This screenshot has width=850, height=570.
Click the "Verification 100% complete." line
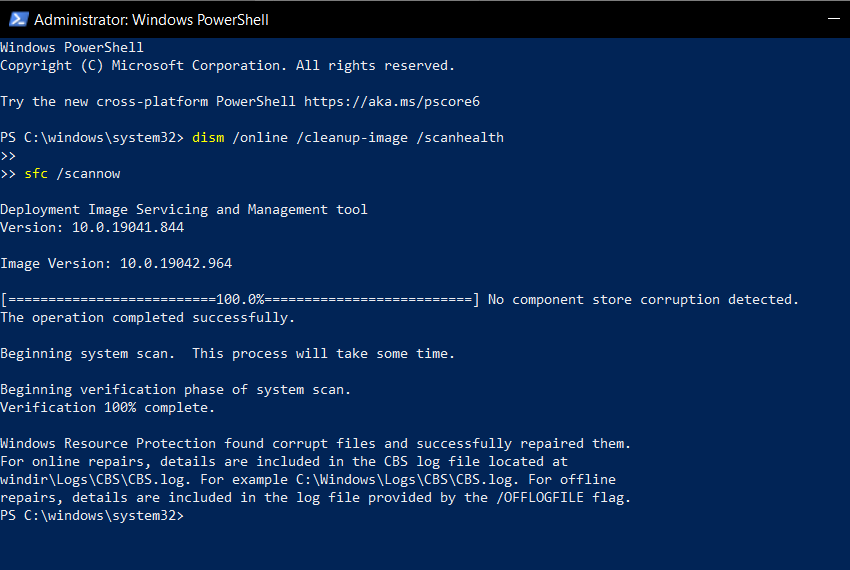(x=107, y=407)
